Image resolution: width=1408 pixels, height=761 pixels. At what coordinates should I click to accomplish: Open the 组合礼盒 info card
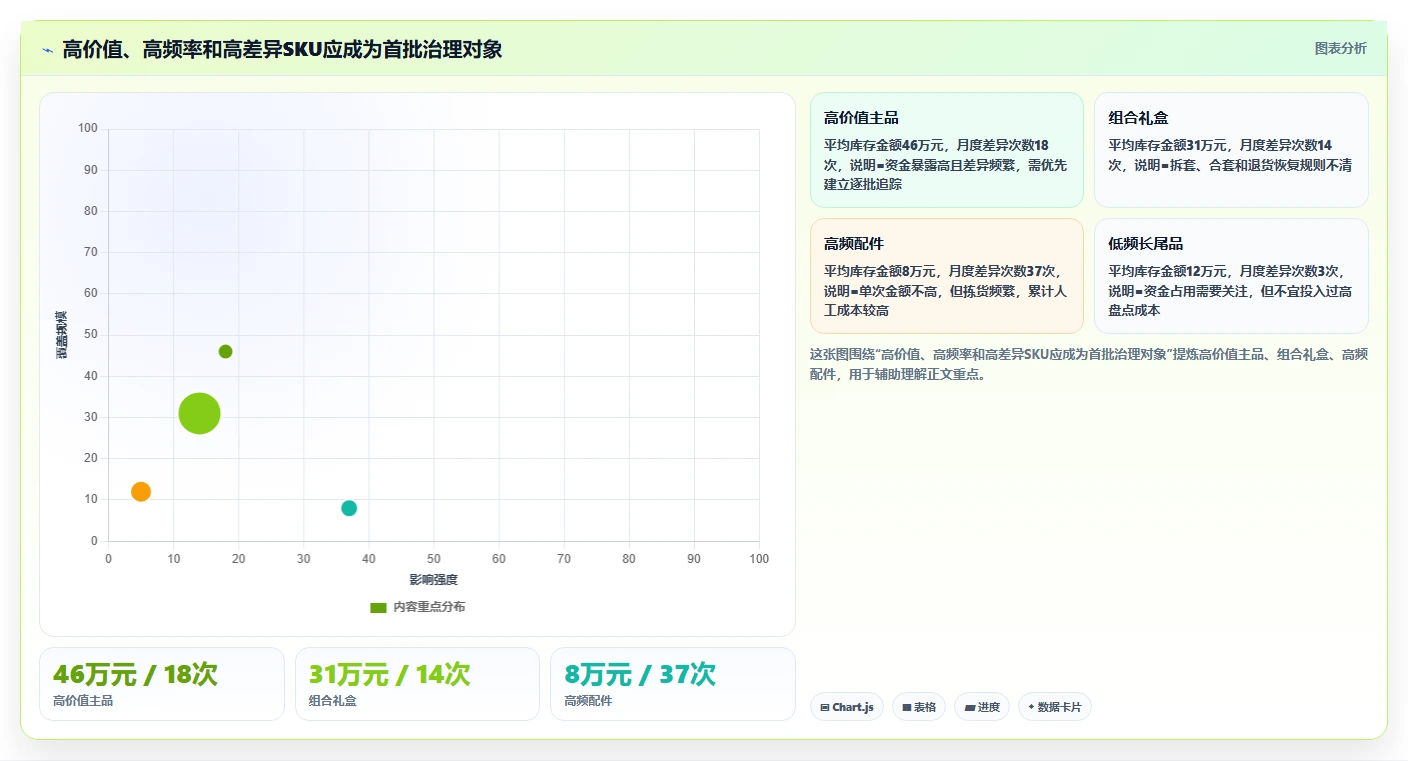[1231, 150]
